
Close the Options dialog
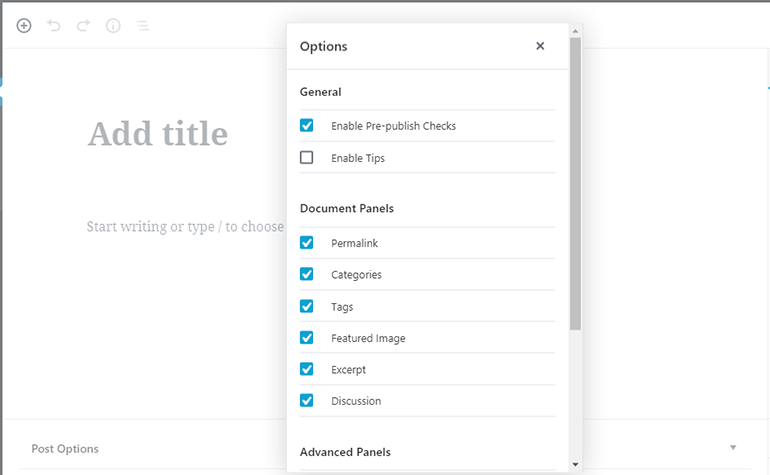click(x=540, y=46)
